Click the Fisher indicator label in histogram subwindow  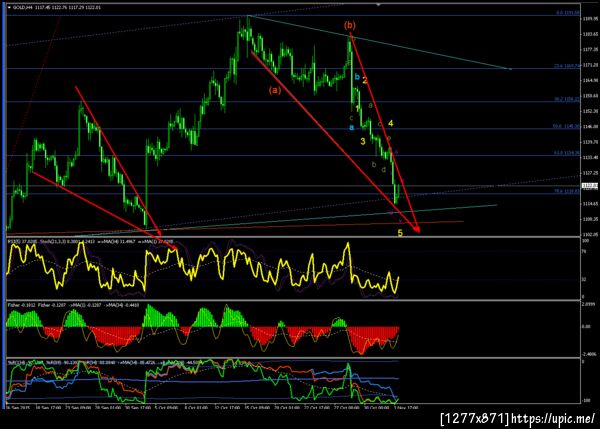(22, 305)
